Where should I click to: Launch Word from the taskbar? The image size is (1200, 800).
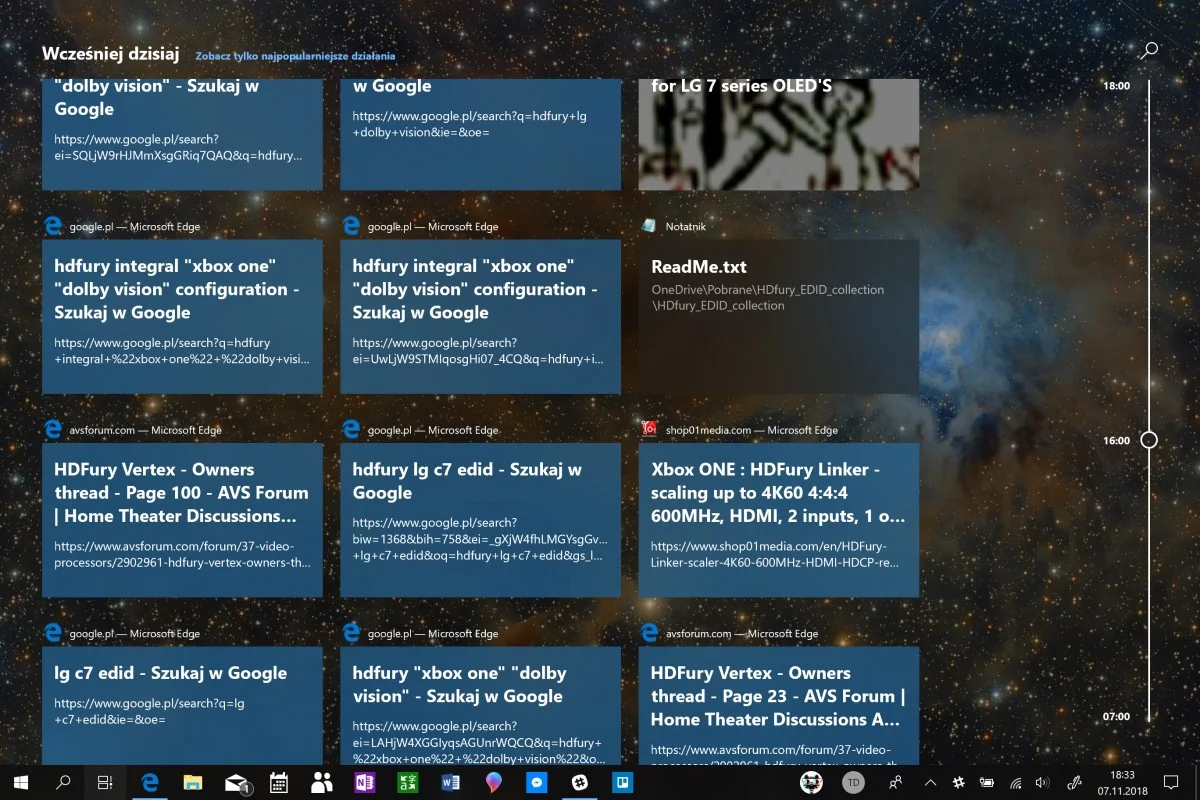point(451,783)
